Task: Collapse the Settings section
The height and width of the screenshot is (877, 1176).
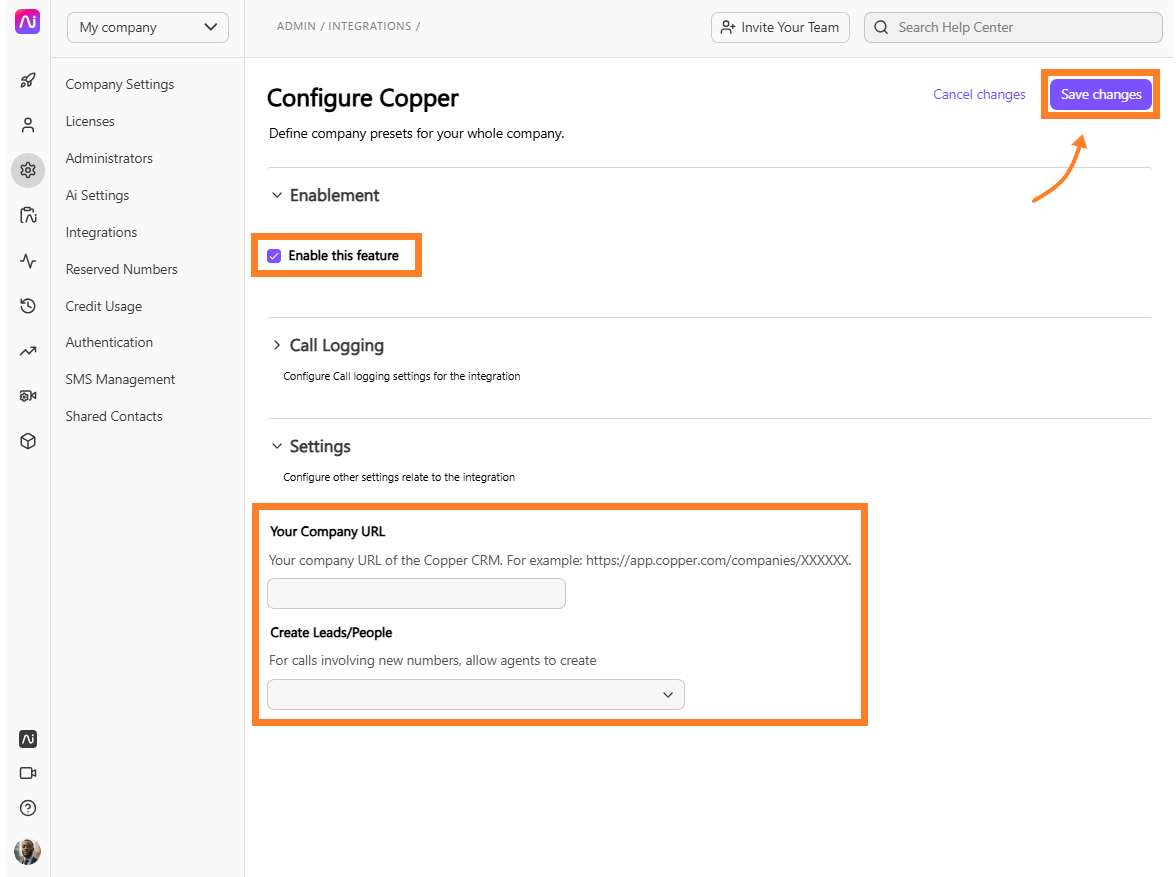Action: [277, 446]
